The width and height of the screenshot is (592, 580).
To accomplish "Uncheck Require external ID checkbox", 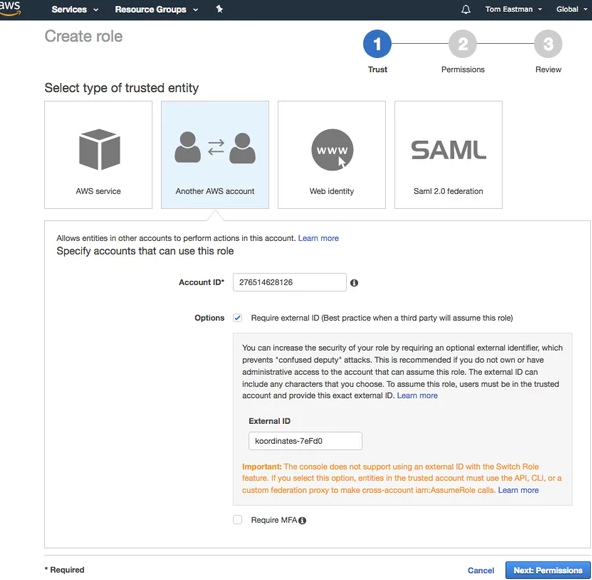I will (x=237, y=318).
